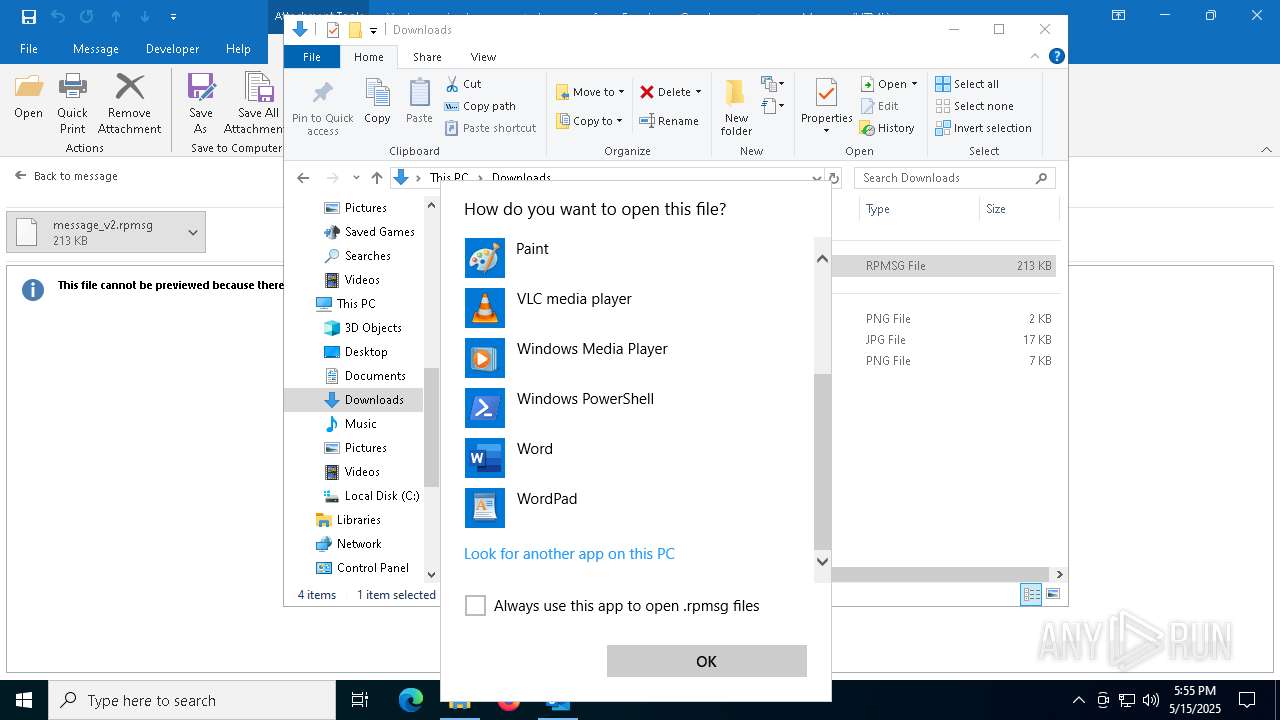Open File Explorer Help icon
Viewport: 1280px width, 720px height.
1056,57
